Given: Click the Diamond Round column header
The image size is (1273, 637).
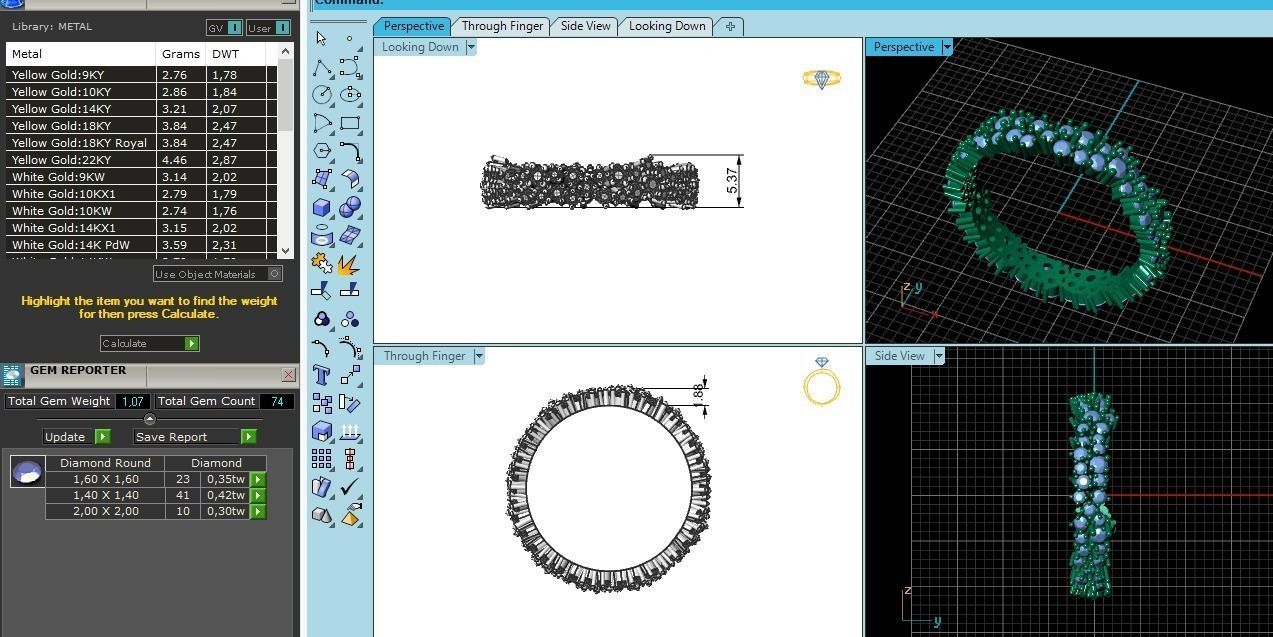Looking at the screenshot, I should [x=105, y=463].
